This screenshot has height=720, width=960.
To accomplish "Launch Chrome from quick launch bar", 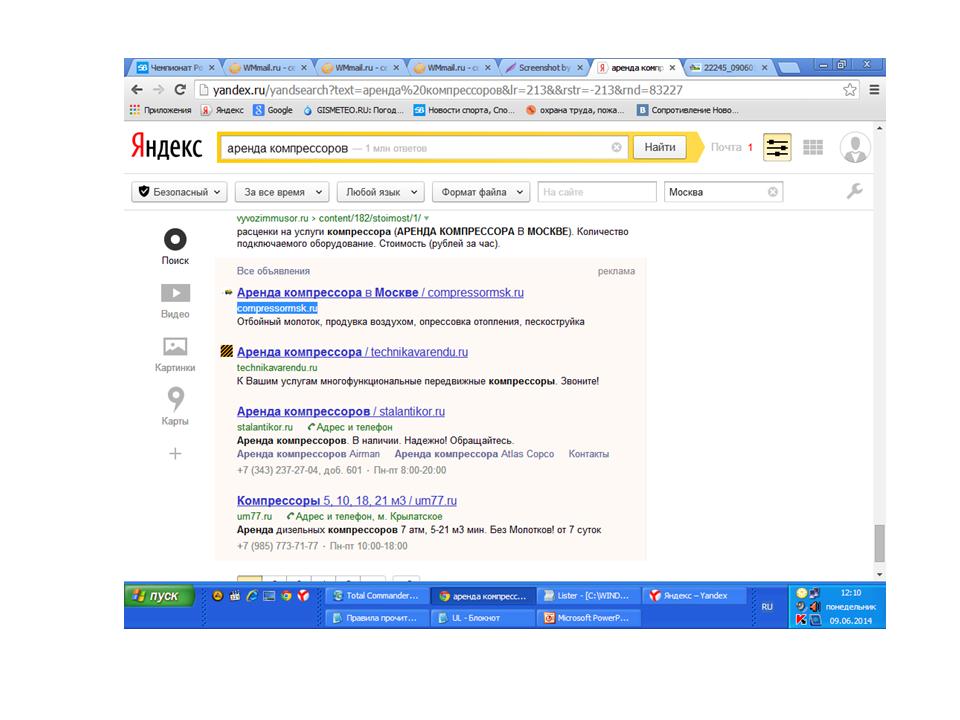I will click(287, 595).
